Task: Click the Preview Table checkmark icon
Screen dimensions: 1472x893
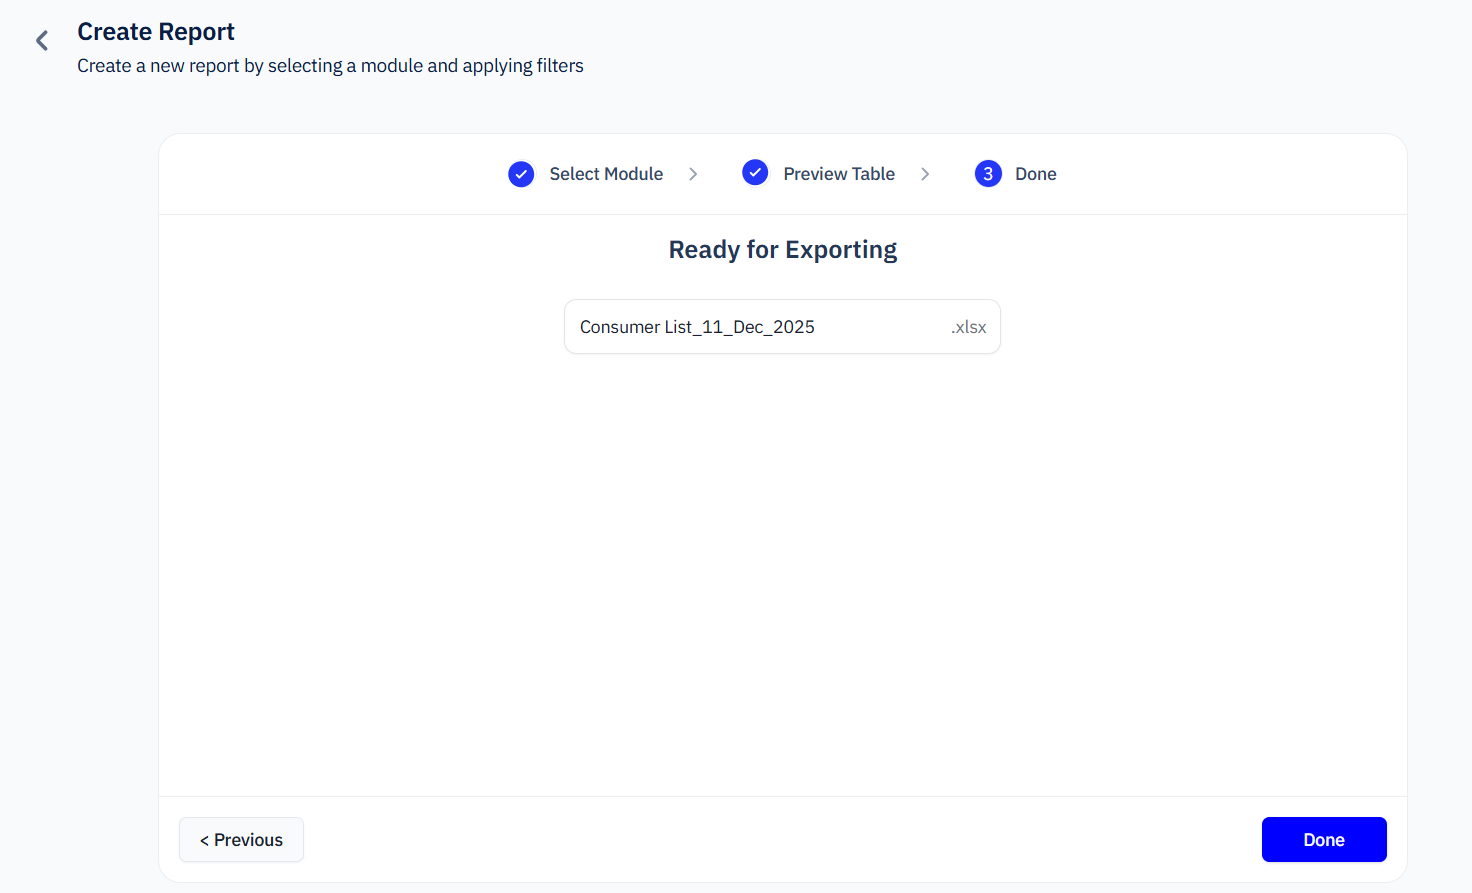Action: pyautogui.click(x=755, y=173)
